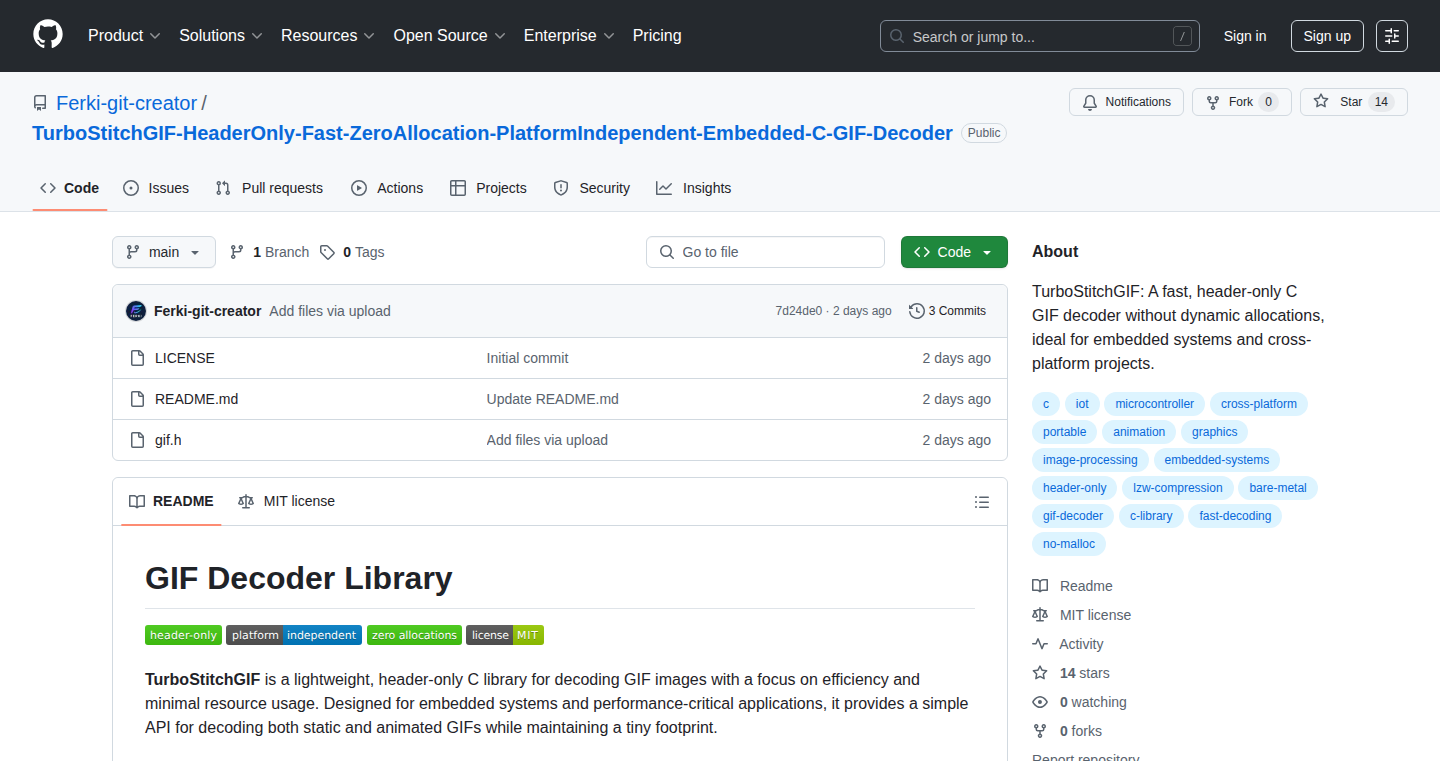1440x761 pixels.
Task: Switch to the Actions tab
Action: [x=387, y=188]
